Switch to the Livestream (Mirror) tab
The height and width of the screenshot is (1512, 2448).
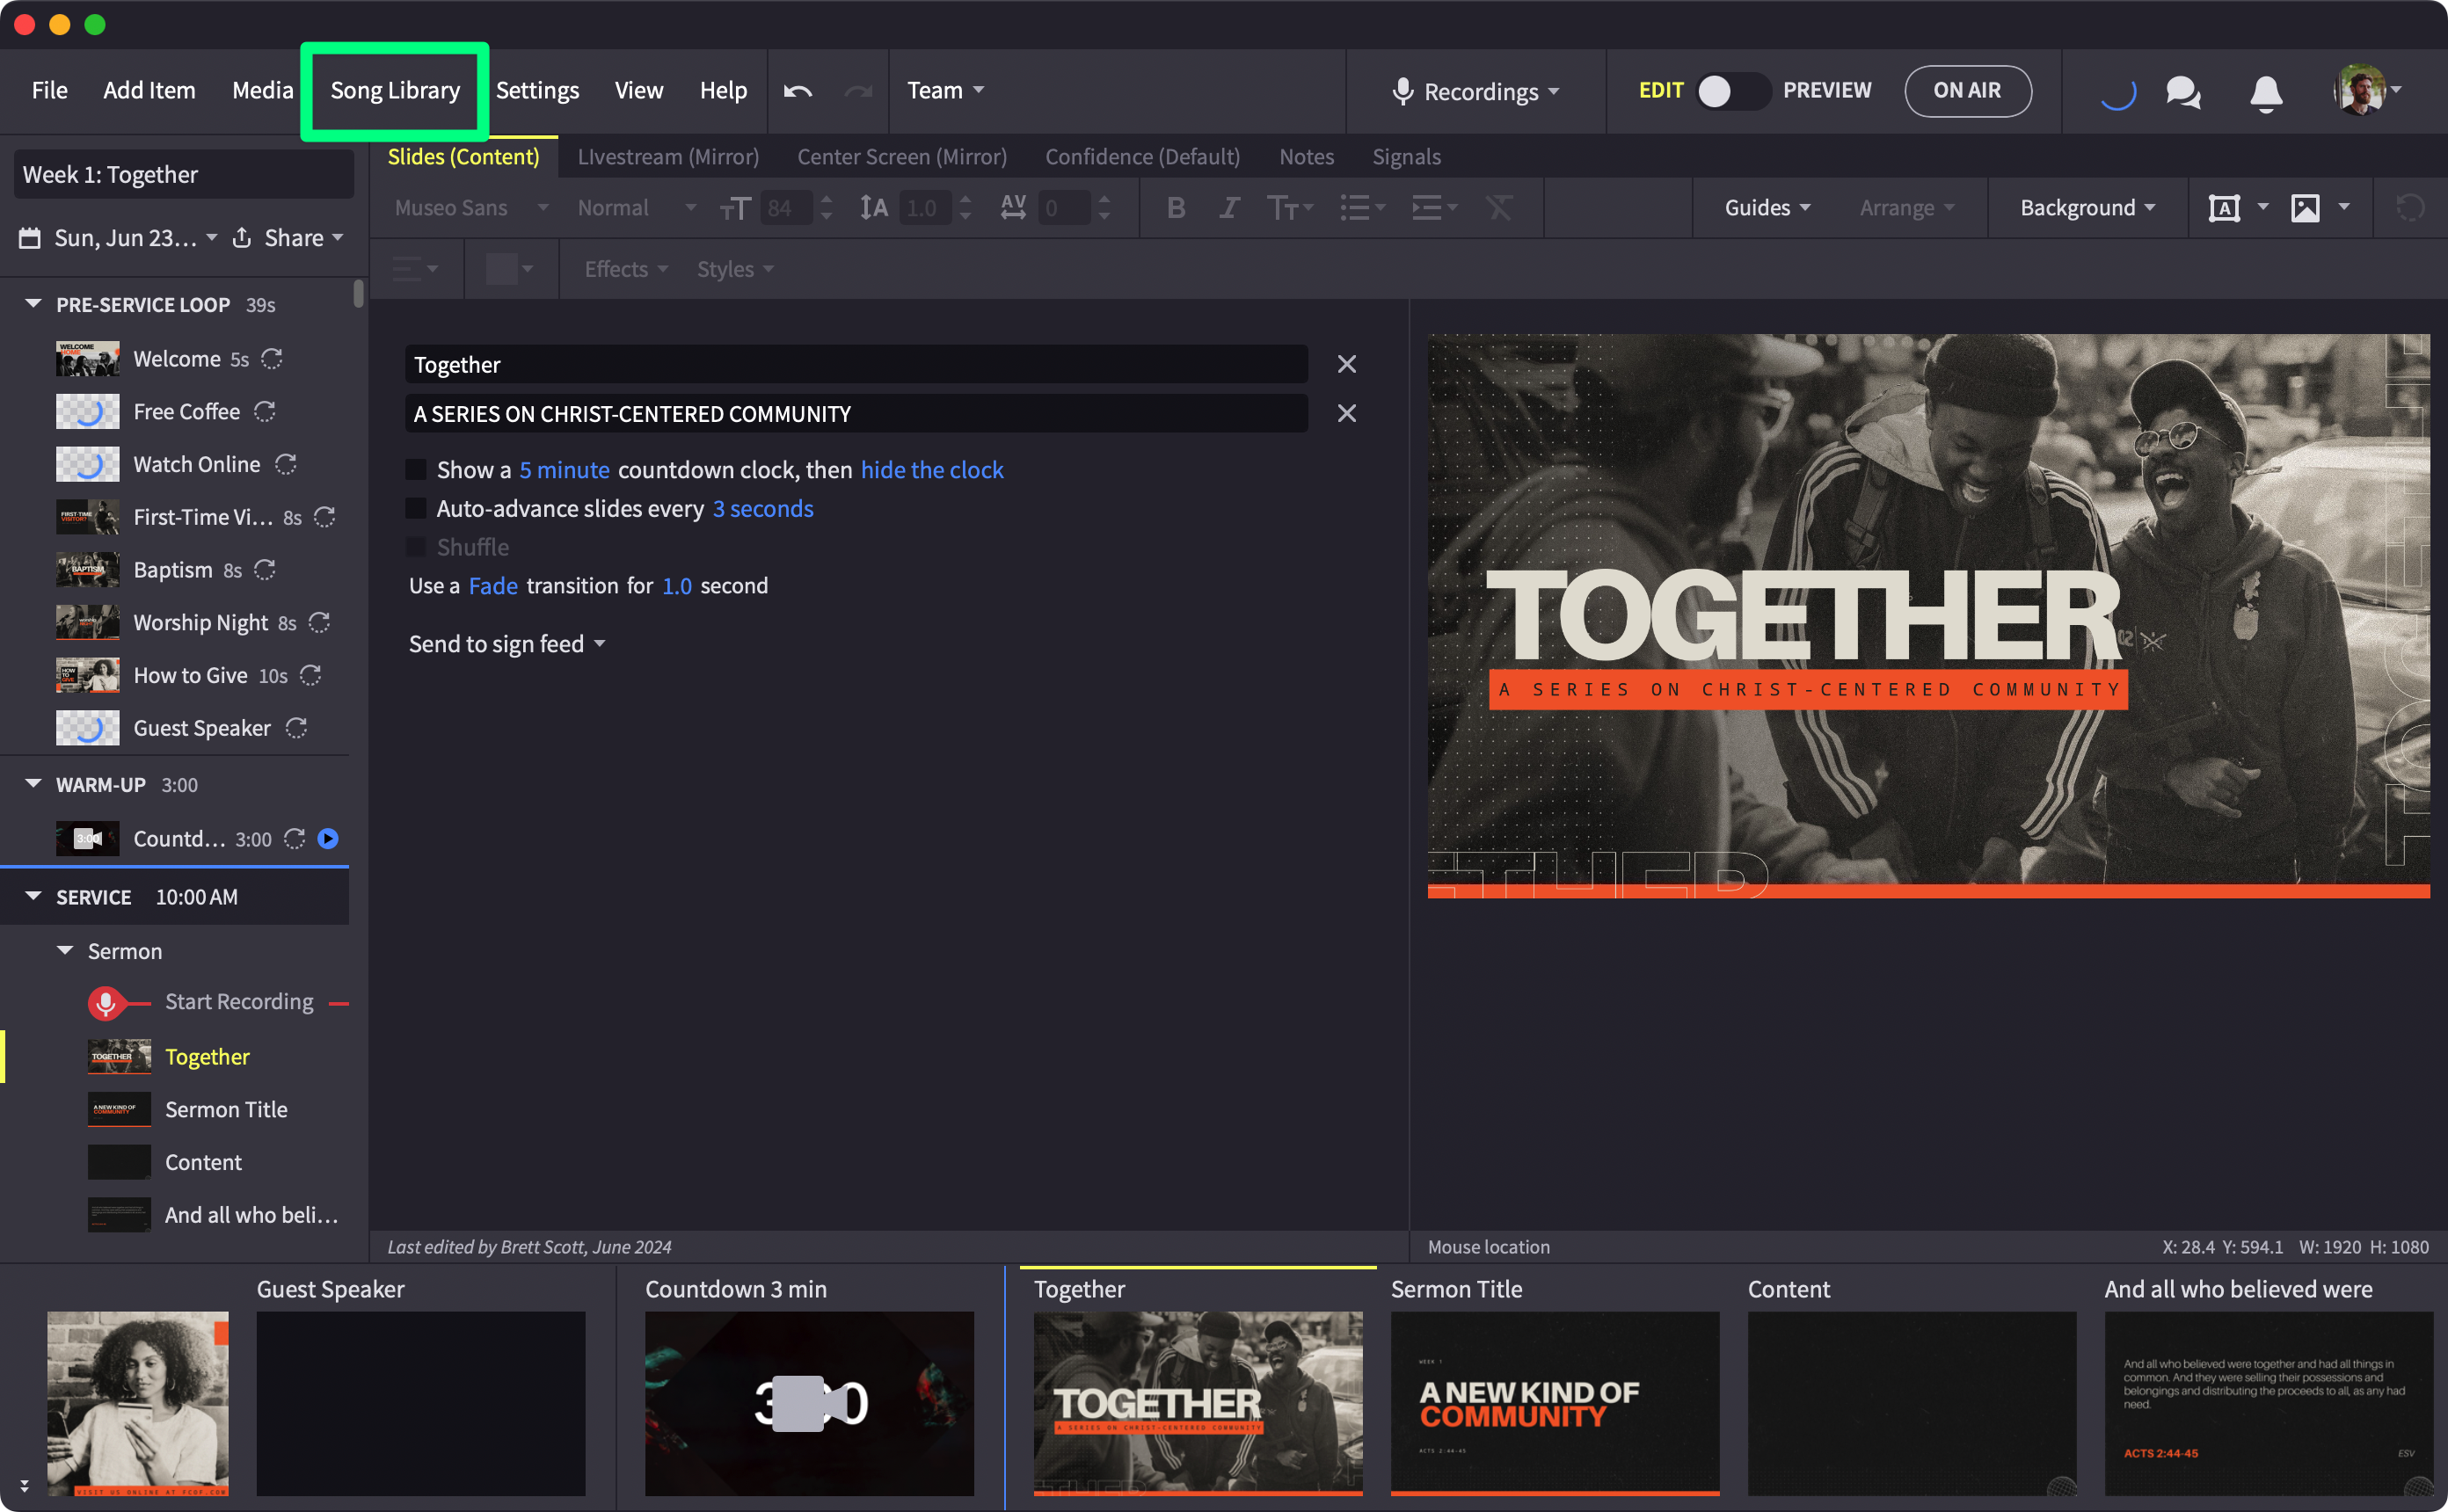(668, 157)
